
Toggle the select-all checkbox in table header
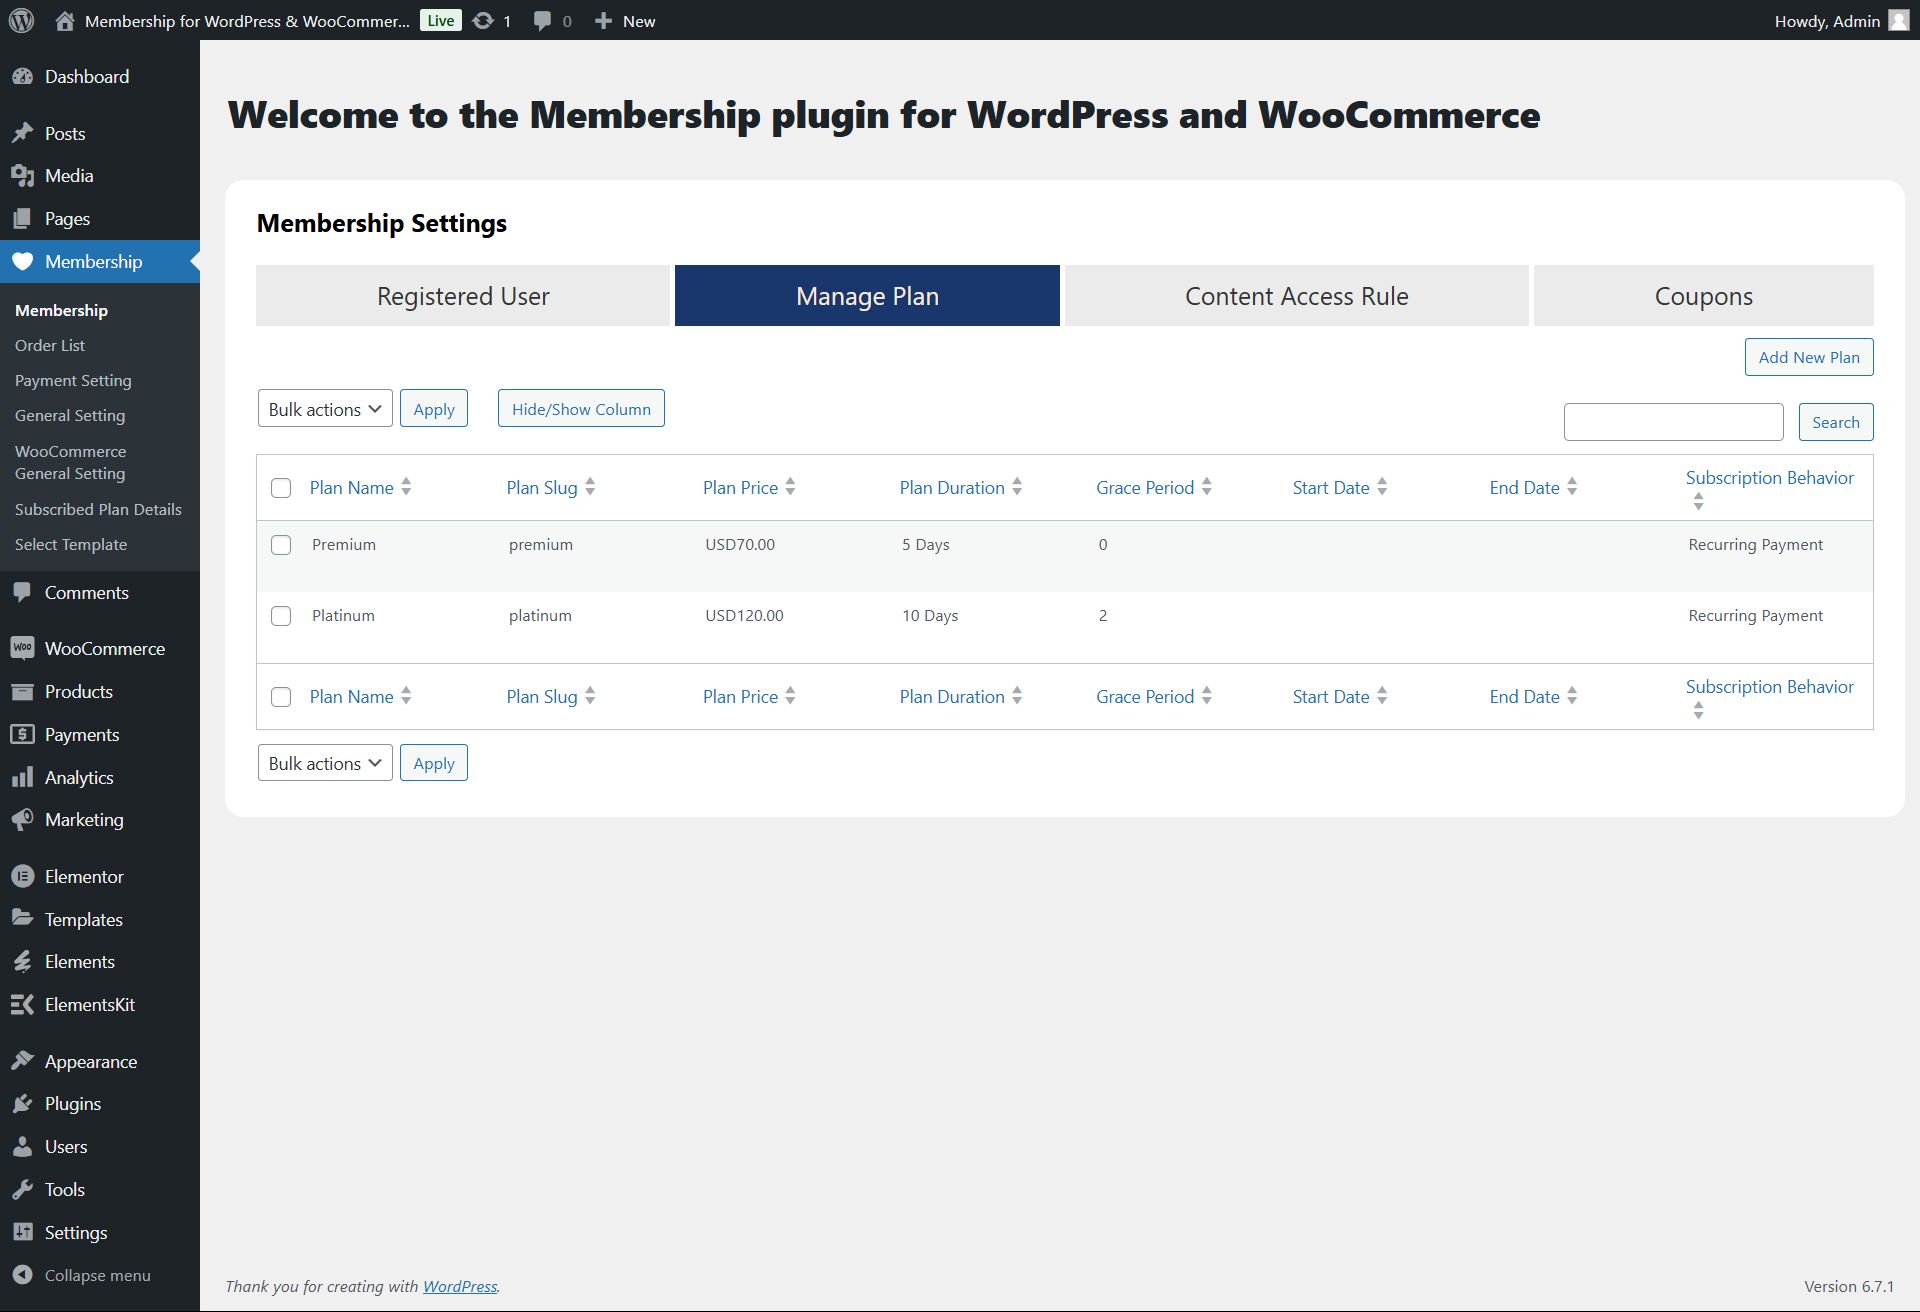(x=281, y=488)
